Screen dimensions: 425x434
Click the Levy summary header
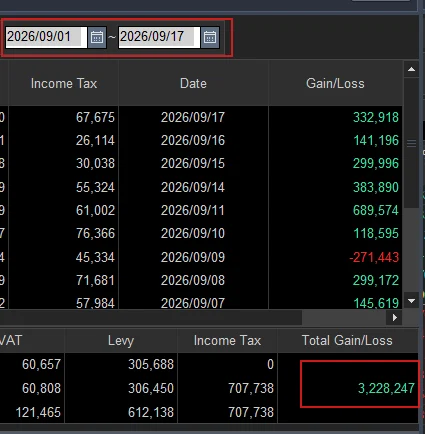121,341
